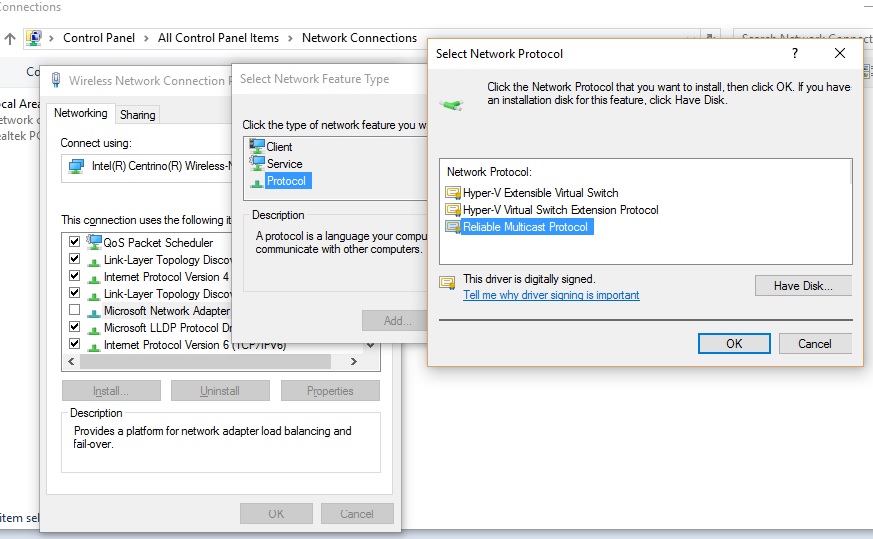
Task: Click the help question mark in Select Network Protocol
Action: (794, 53)
